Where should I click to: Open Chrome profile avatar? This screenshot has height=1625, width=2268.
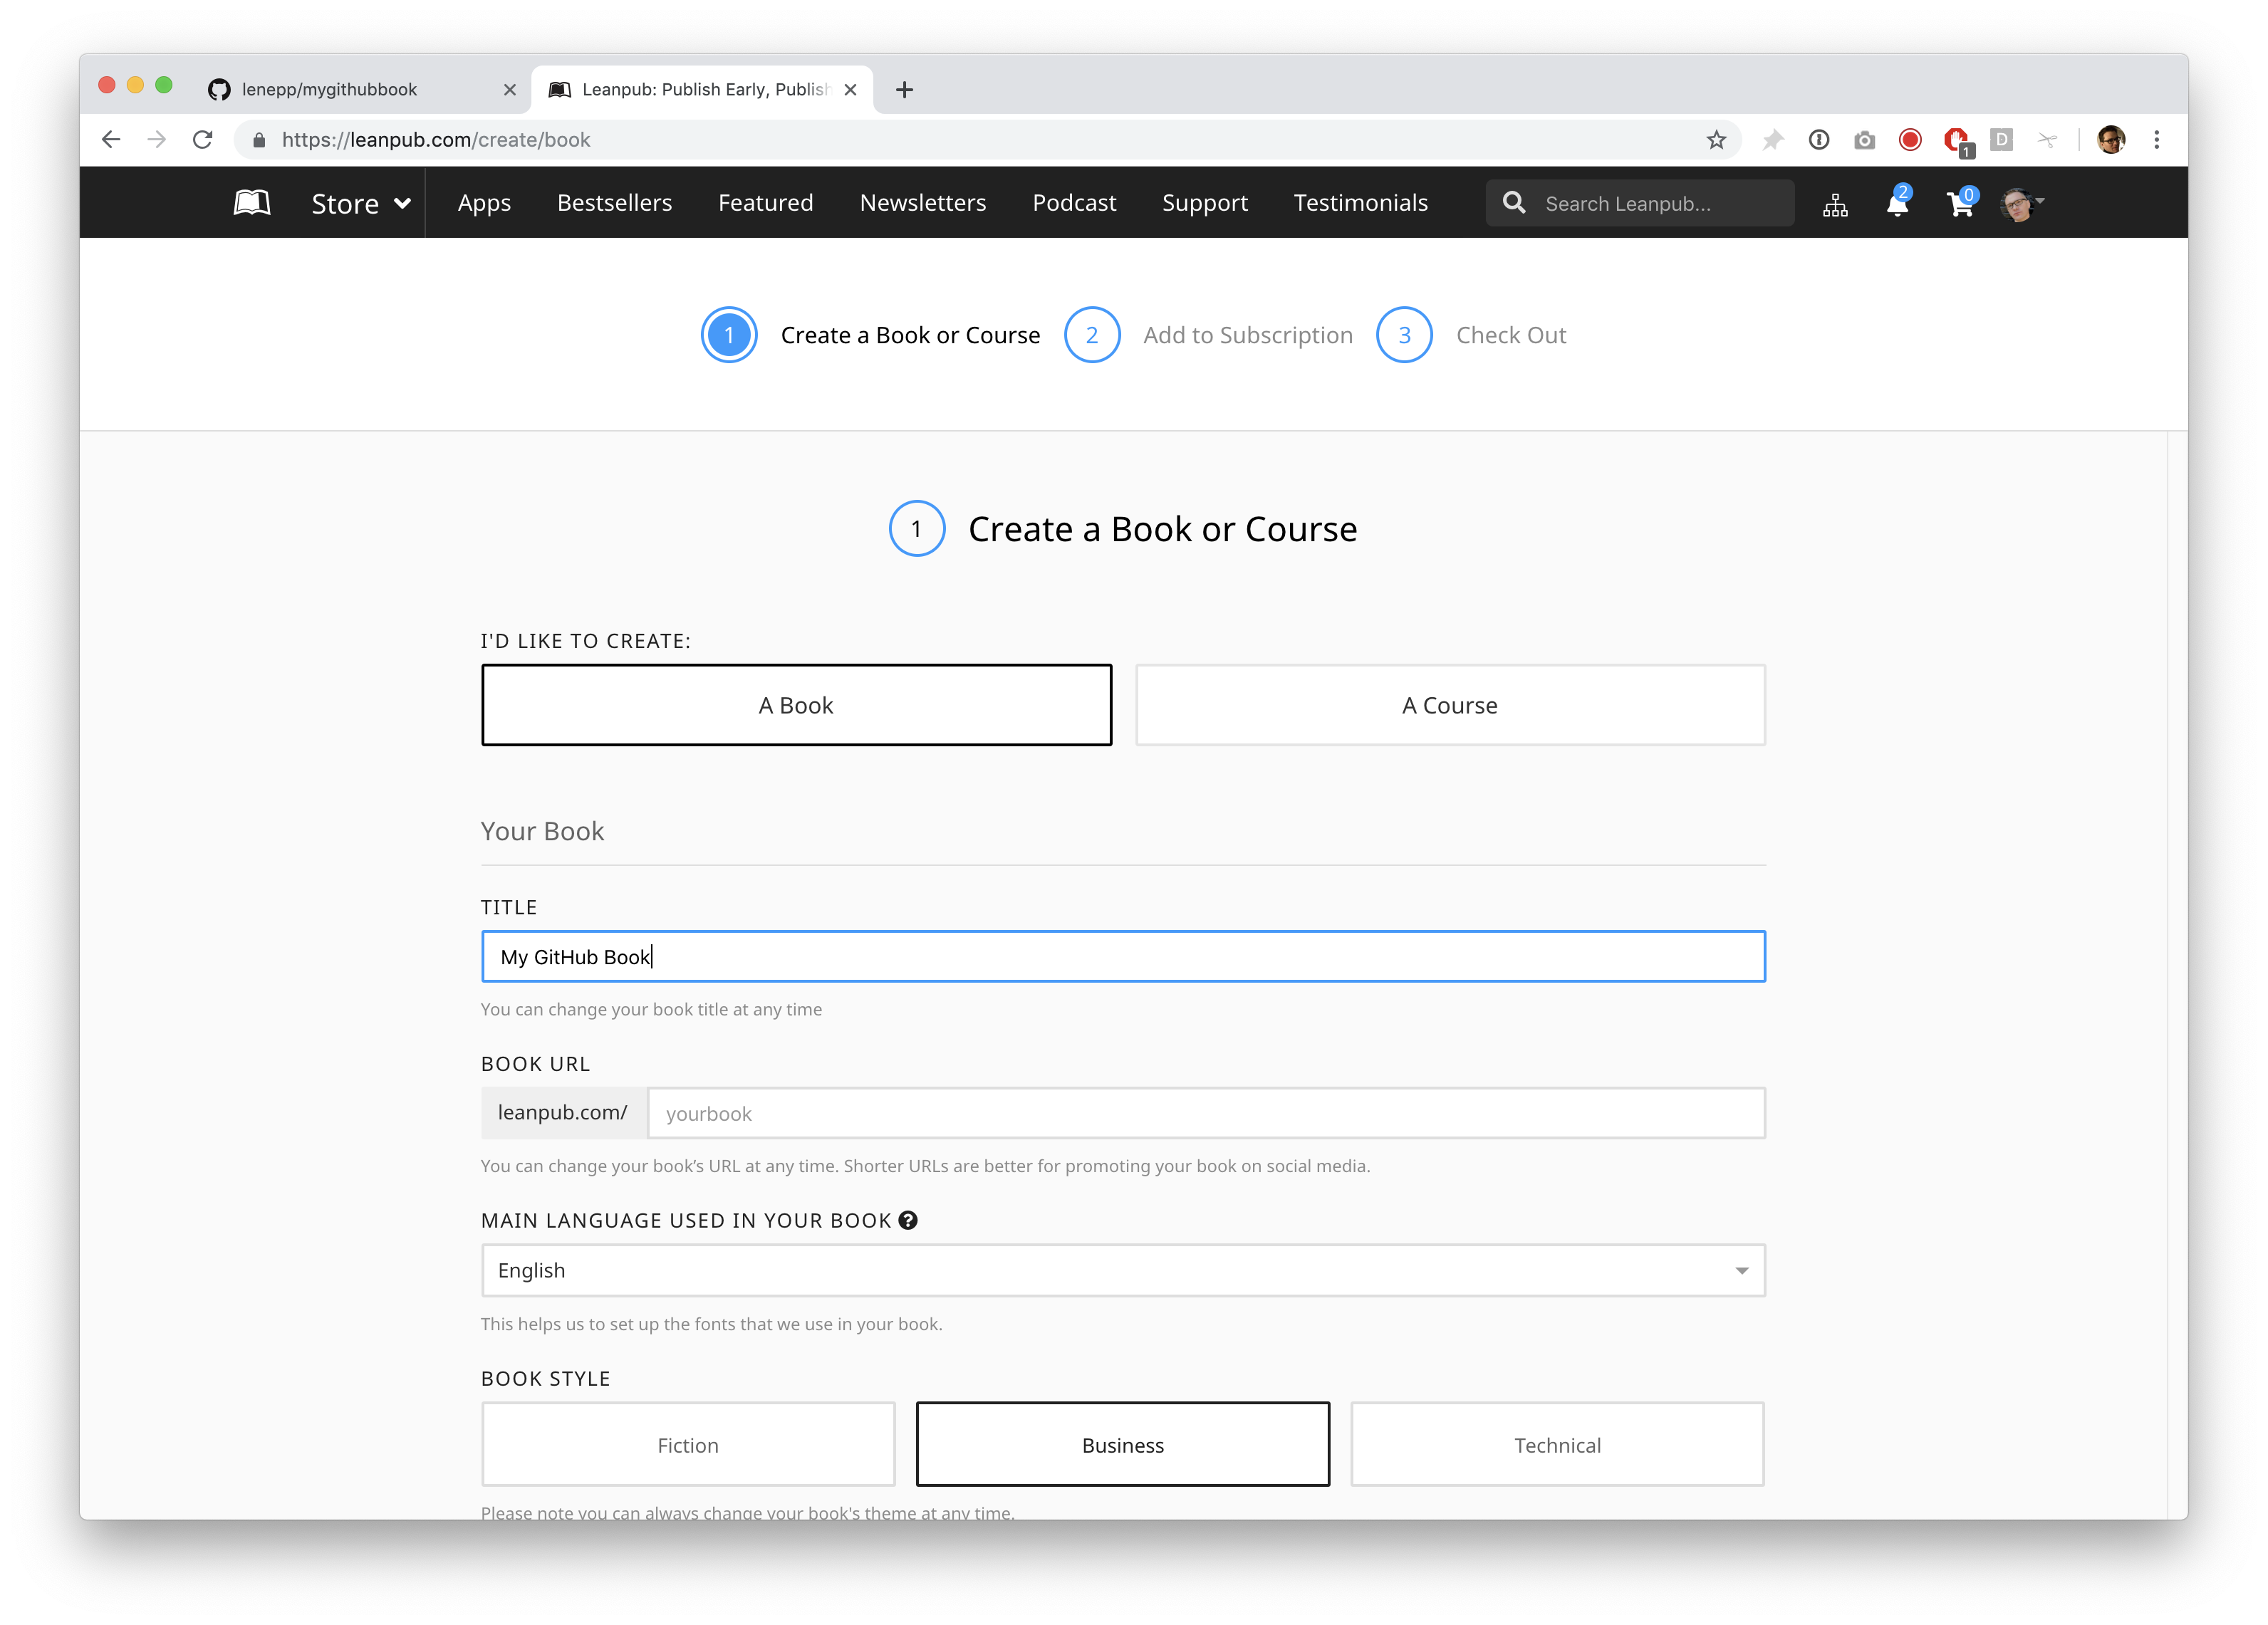[x=2111, y=140]
